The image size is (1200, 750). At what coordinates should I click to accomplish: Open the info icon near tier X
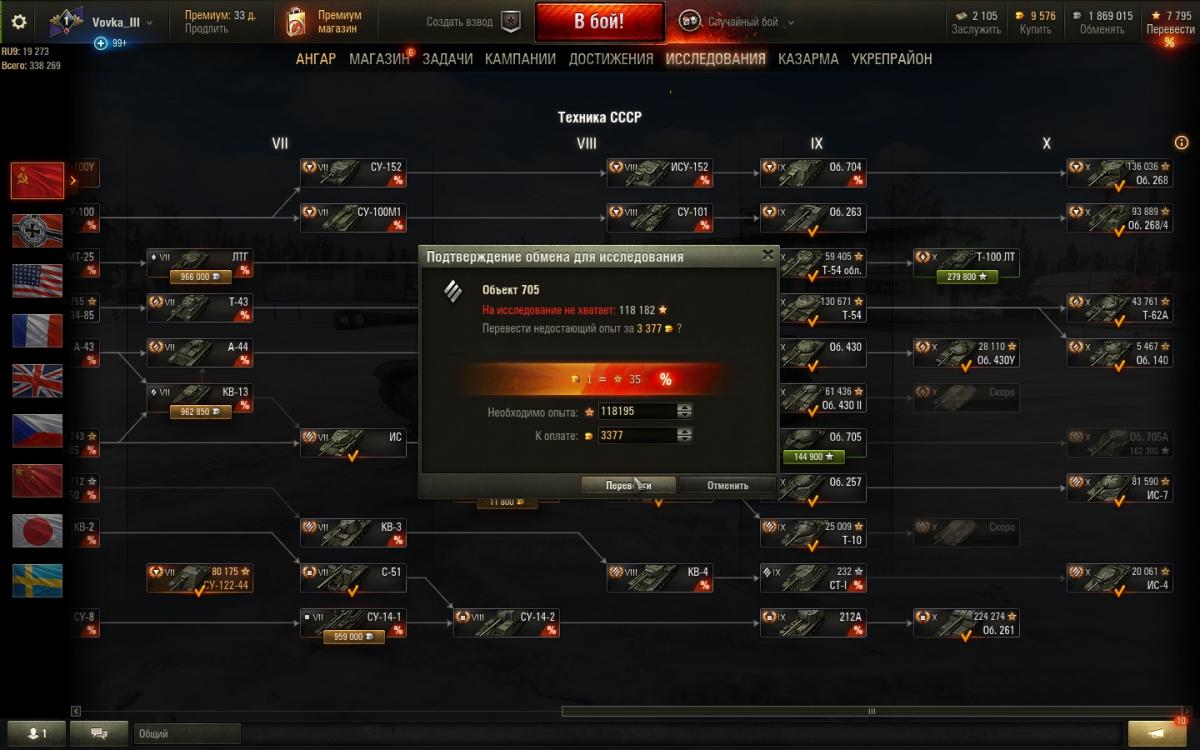pyautogui.click(x=1183, y=143)
